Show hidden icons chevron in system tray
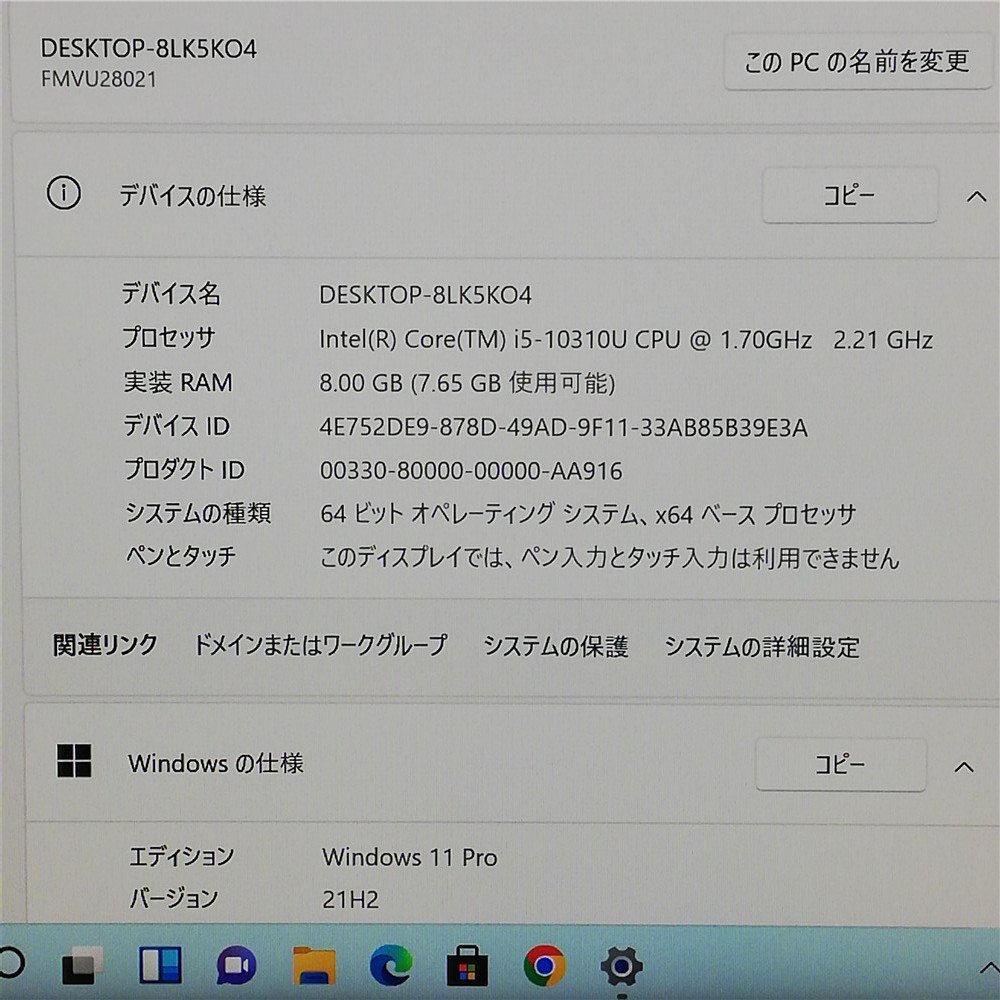Image resolution: width=1000 pixels, height=1000 pixels. (x=989, y=967)
